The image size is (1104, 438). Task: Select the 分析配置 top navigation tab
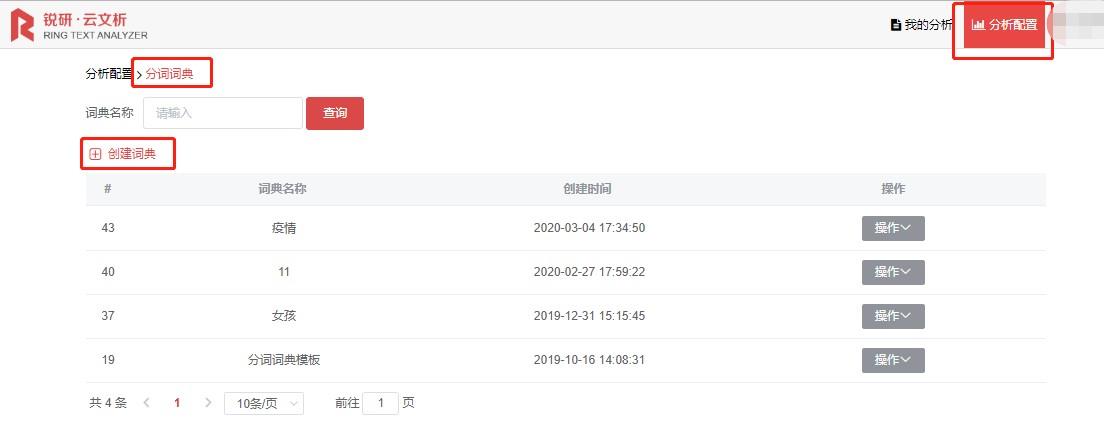[1004, 25]
